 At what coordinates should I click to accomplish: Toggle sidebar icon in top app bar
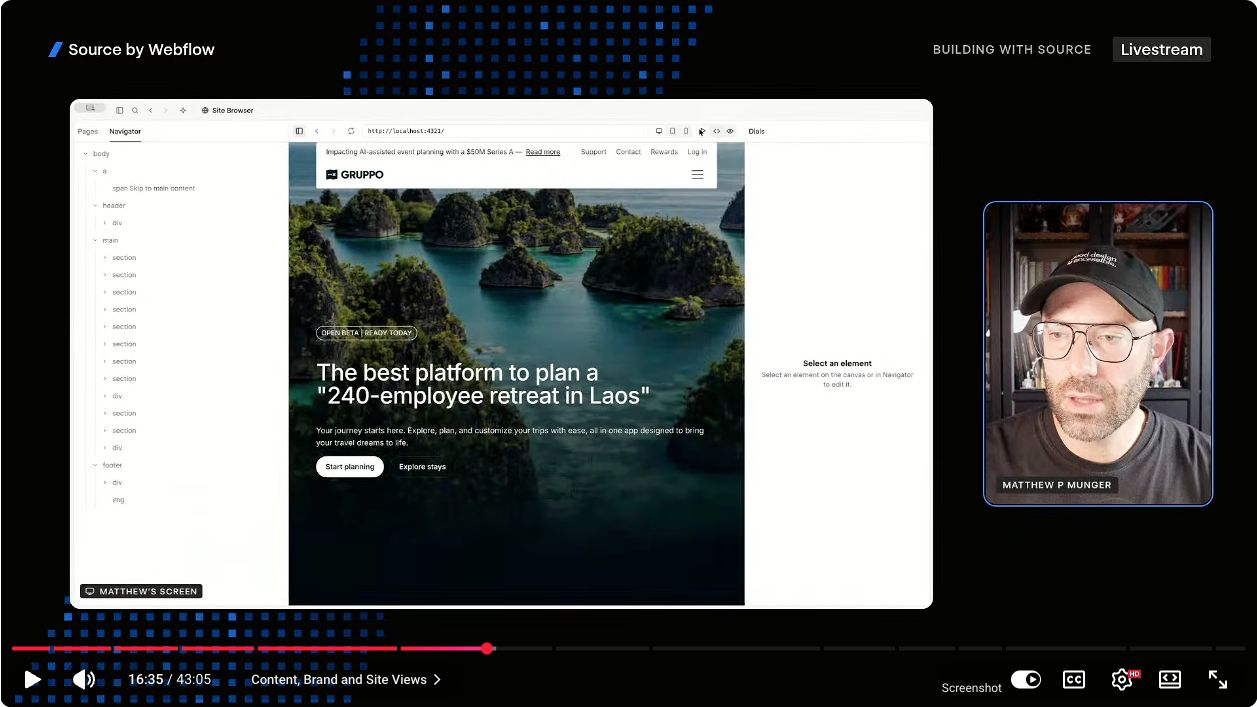click(x=120, y=110)
